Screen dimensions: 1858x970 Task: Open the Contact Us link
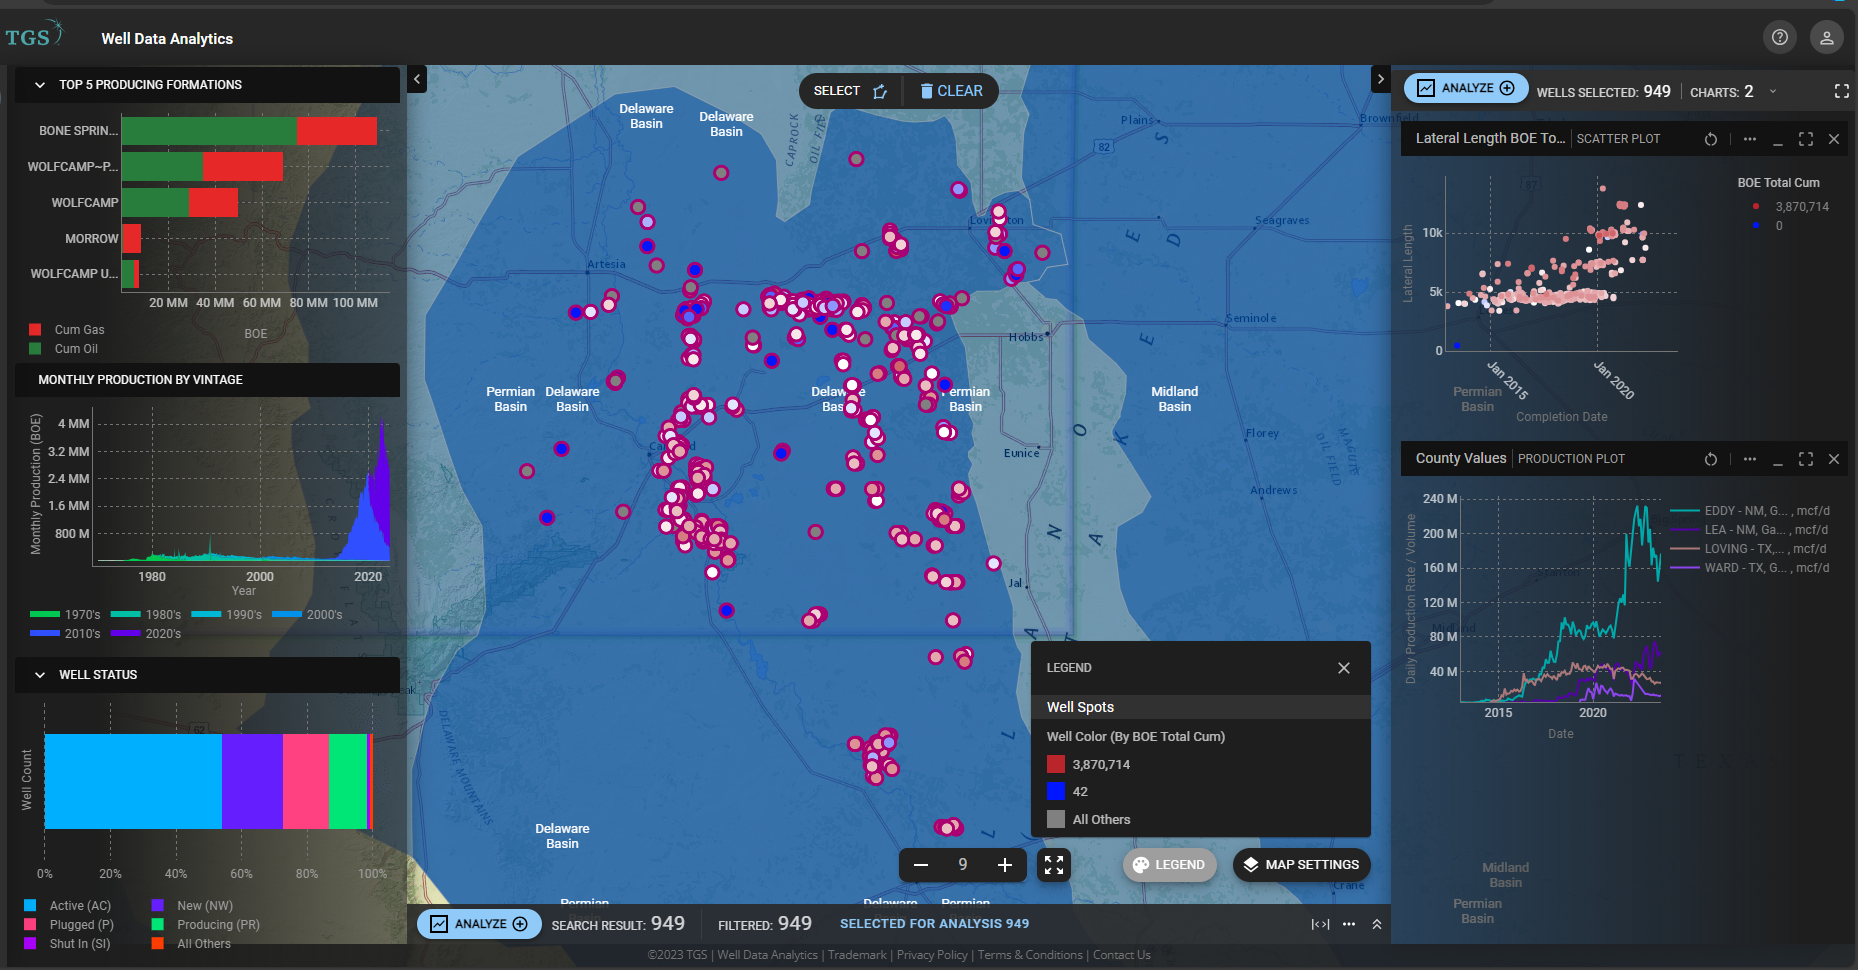[x=1121, y=955]
